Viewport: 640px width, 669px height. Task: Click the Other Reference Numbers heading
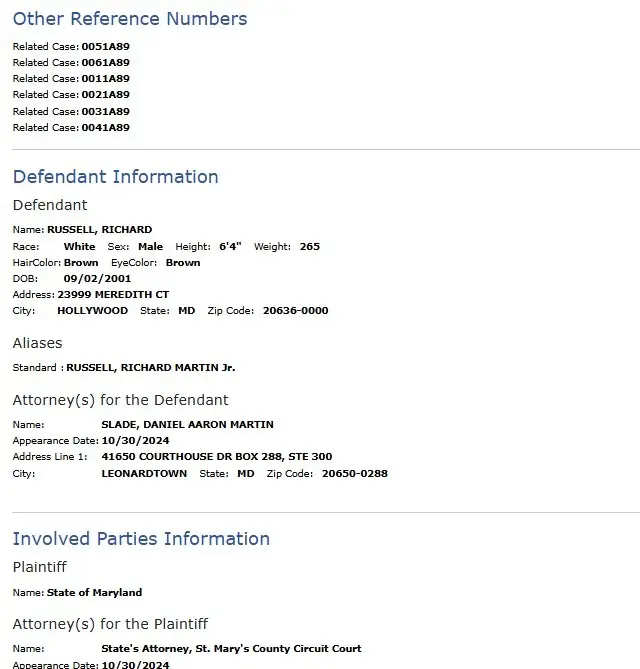click(x=130, y=19)
